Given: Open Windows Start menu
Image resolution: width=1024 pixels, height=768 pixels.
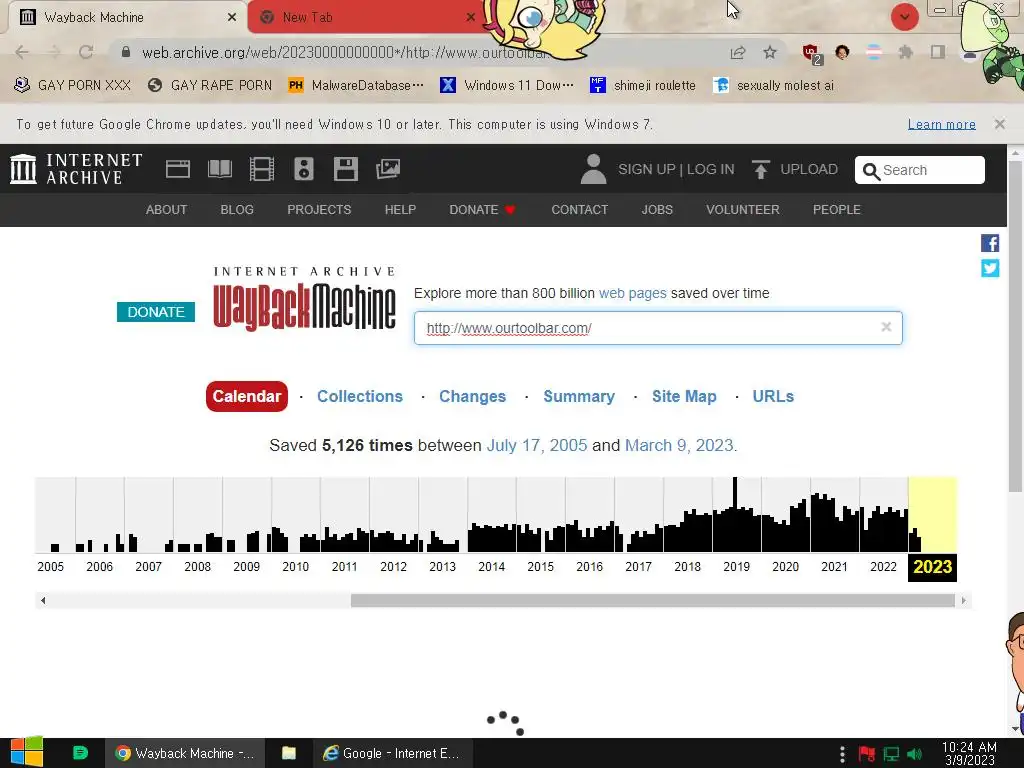Looking at the screenshot, I should point(27,752).
